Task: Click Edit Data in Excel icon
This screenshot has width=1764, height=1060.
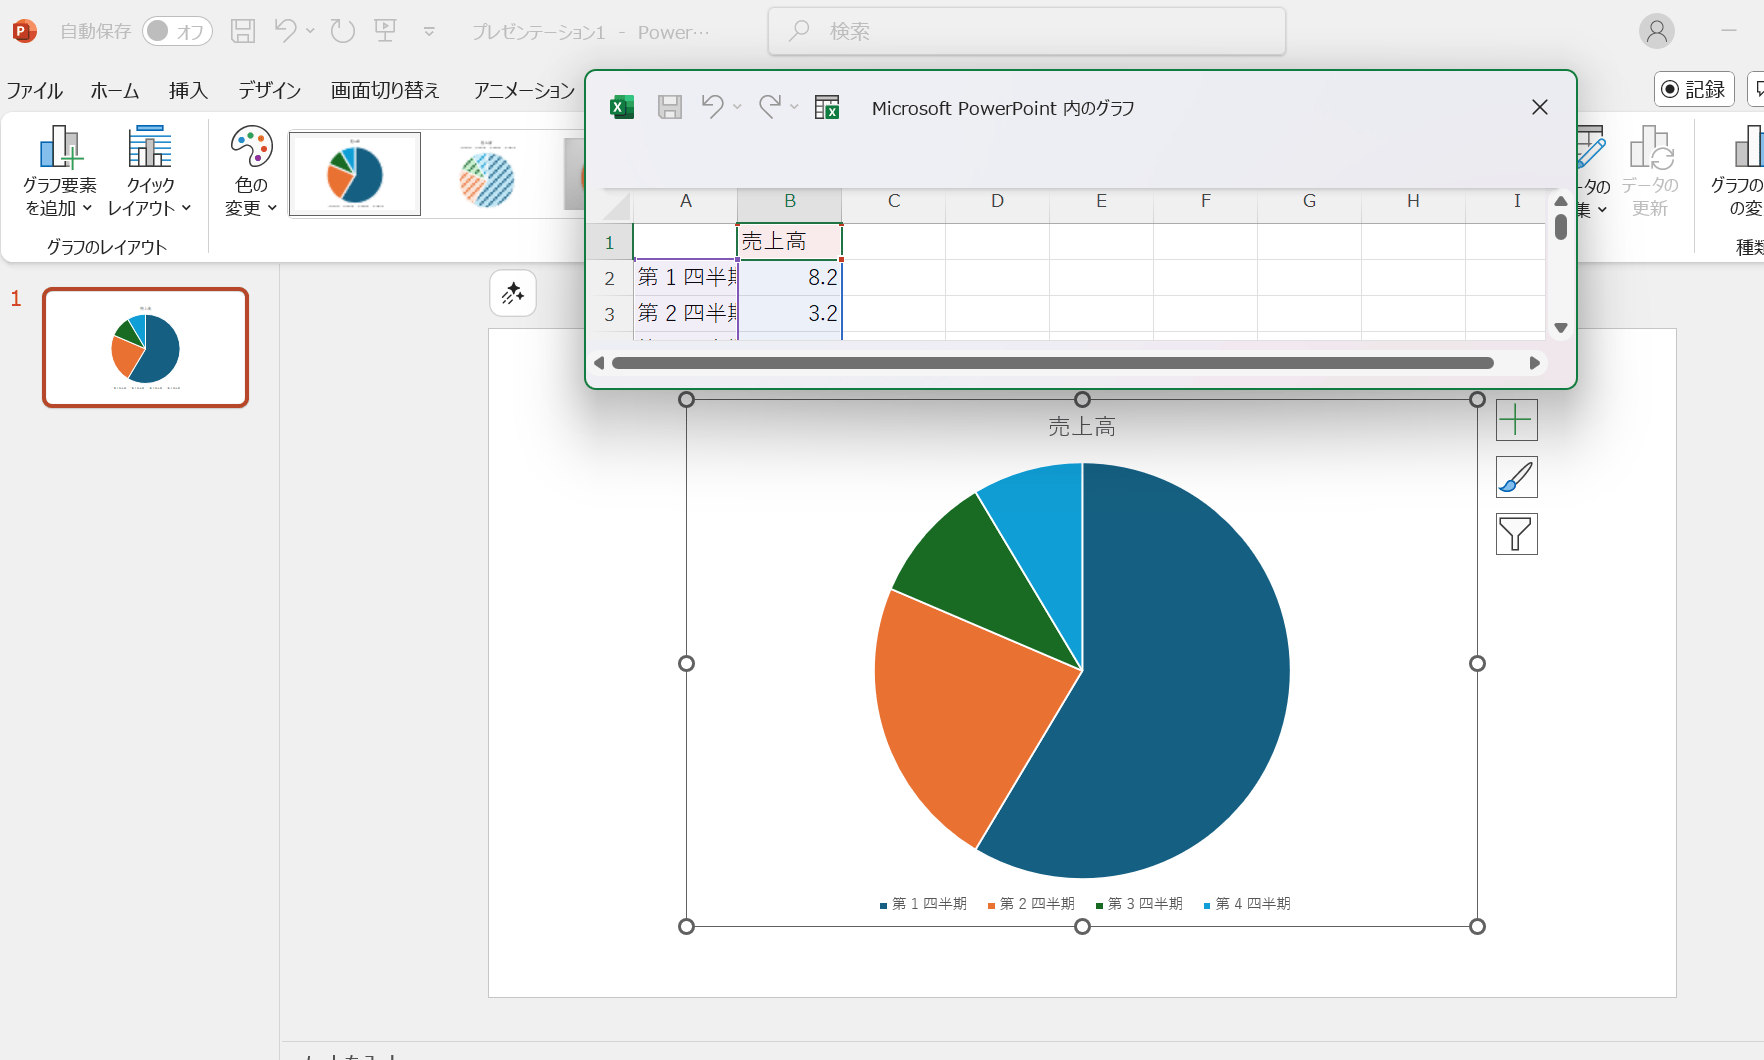Action: (827, 107)
